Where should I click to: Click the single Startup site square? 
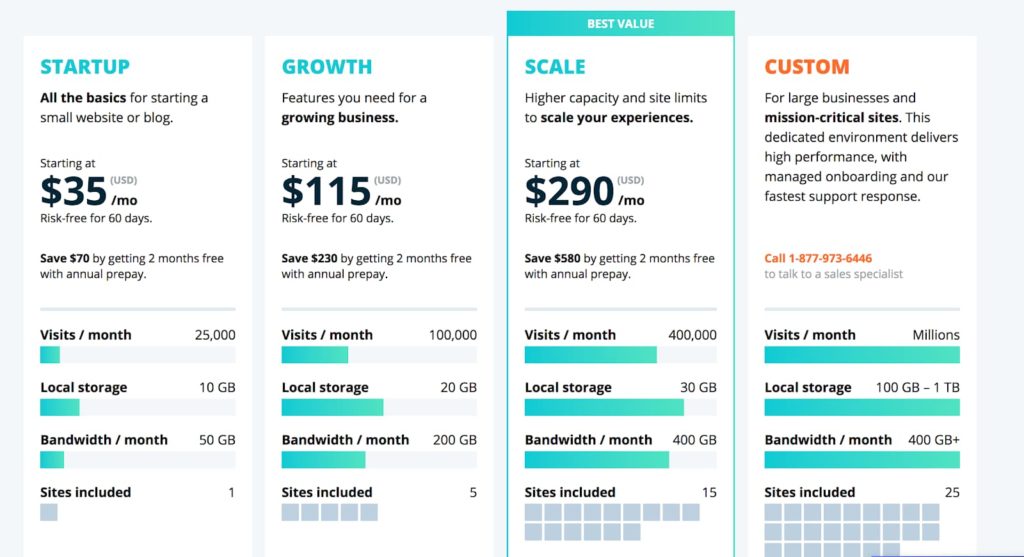(49, 512)
